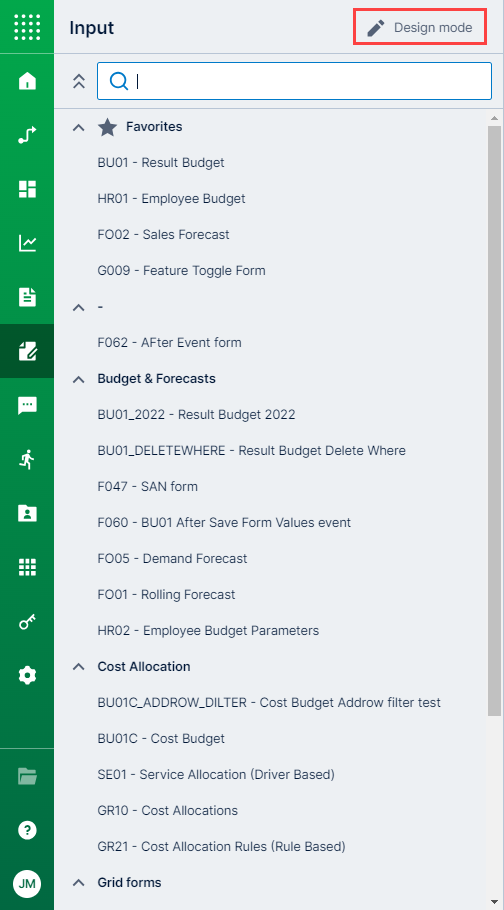The height and width of the screenshot is (910, 504).
Task: Open the JM user profile avatar
Action: point(27,884)
